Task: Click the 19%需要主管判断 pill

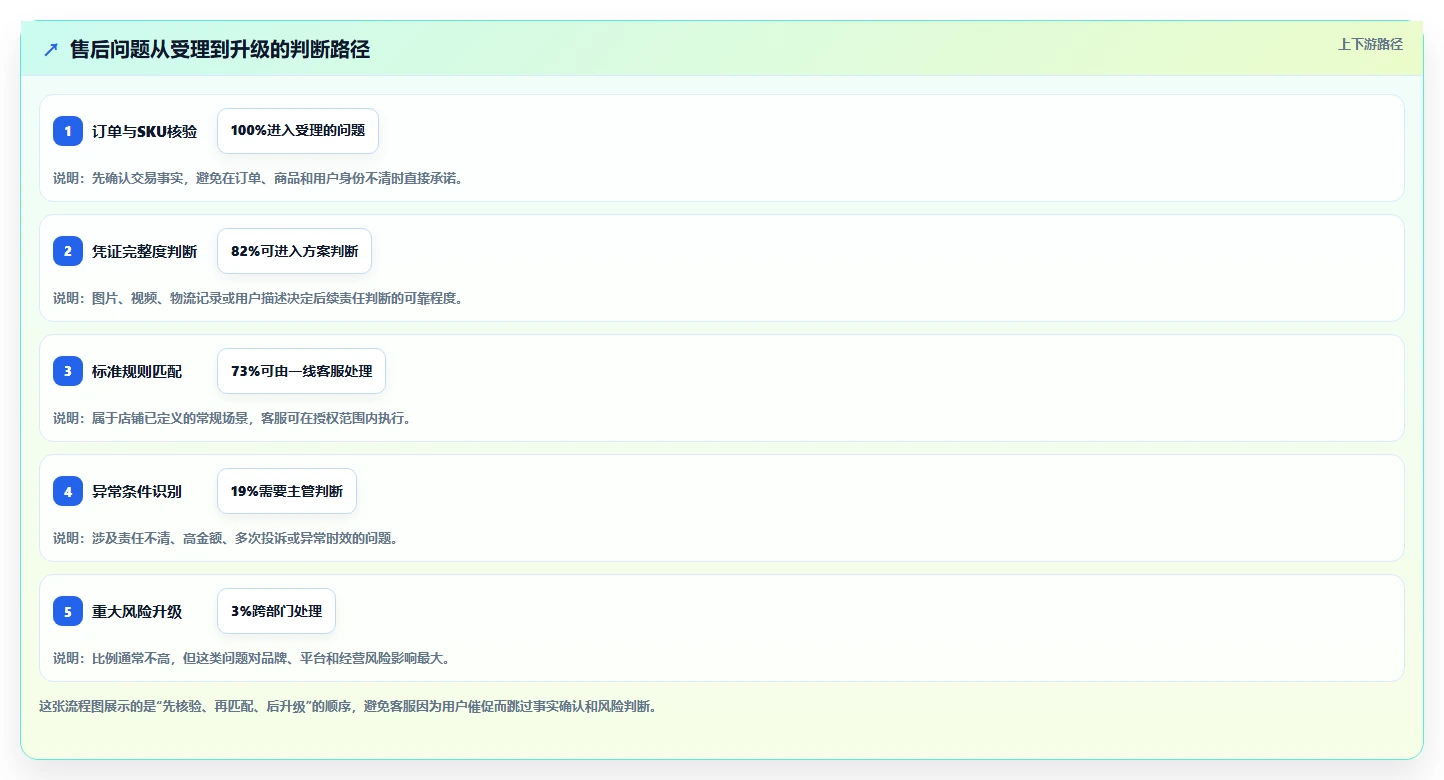Action: coord(287,491)
